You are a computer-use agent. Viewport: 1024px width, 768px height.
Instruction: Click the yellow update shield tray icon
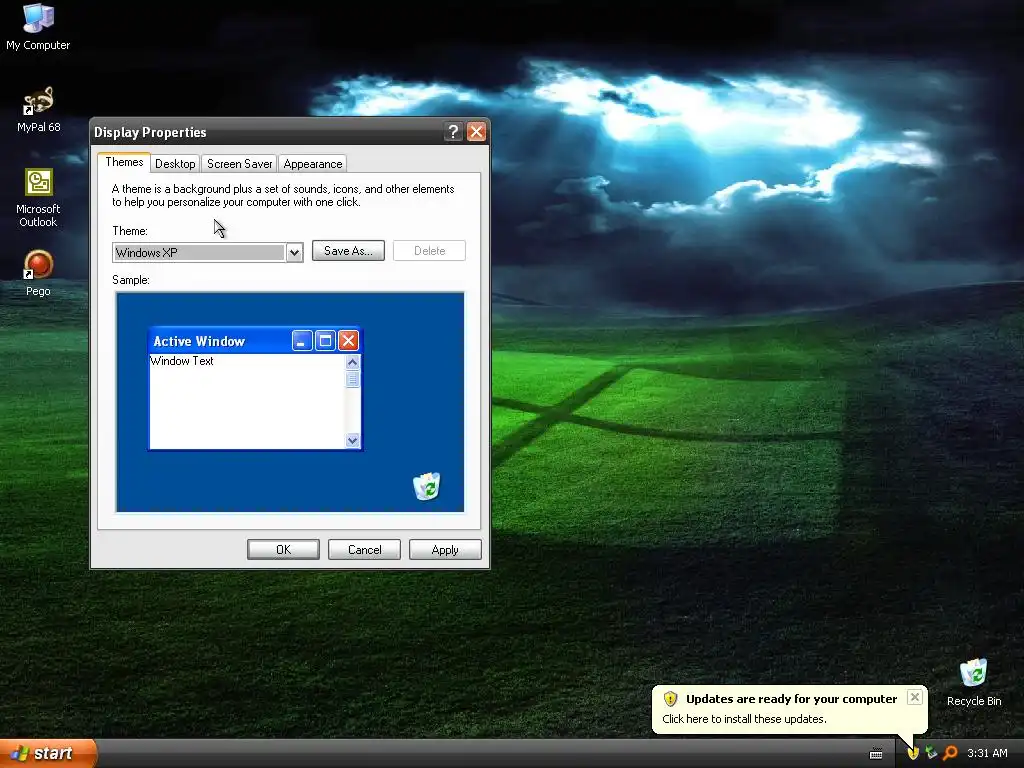tap(912, 753)
